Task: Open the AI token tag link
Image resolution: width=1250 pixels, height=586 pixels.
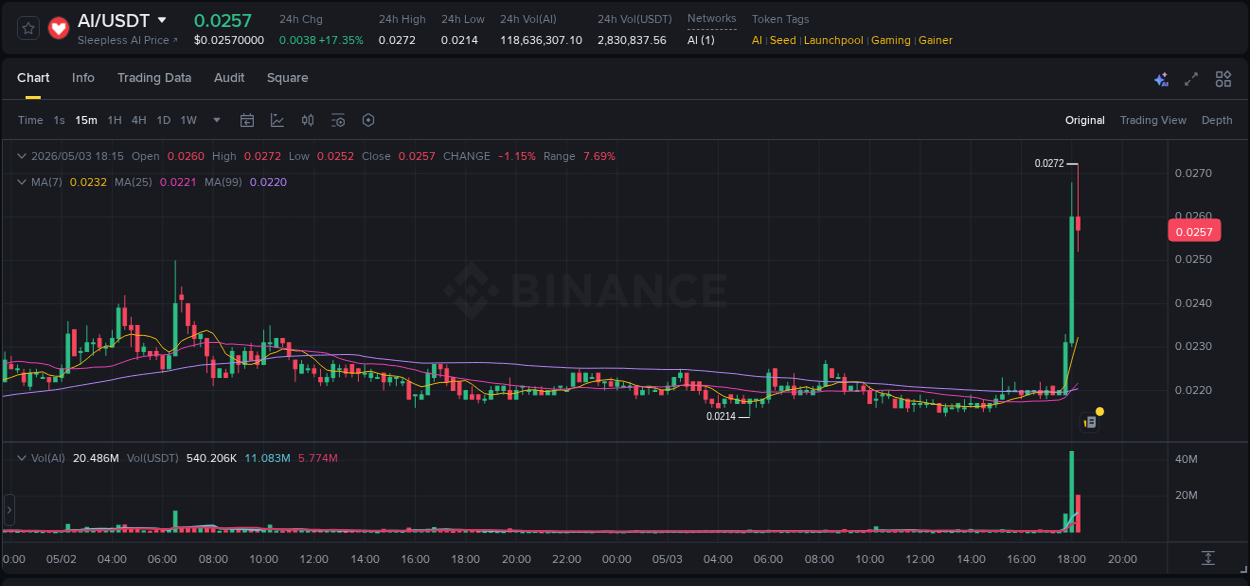Action: 757,40
